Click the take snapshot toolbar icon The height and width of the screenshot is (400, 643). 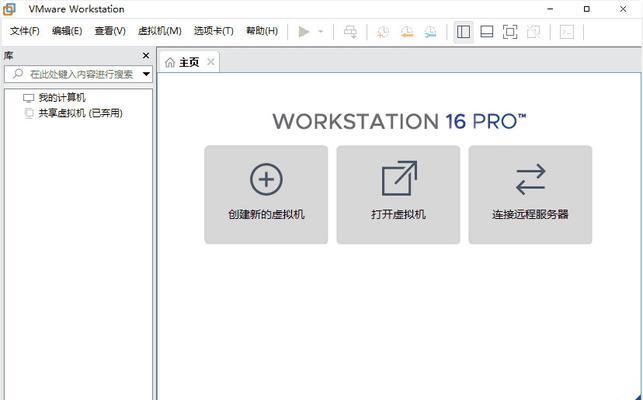click(383, 32)
